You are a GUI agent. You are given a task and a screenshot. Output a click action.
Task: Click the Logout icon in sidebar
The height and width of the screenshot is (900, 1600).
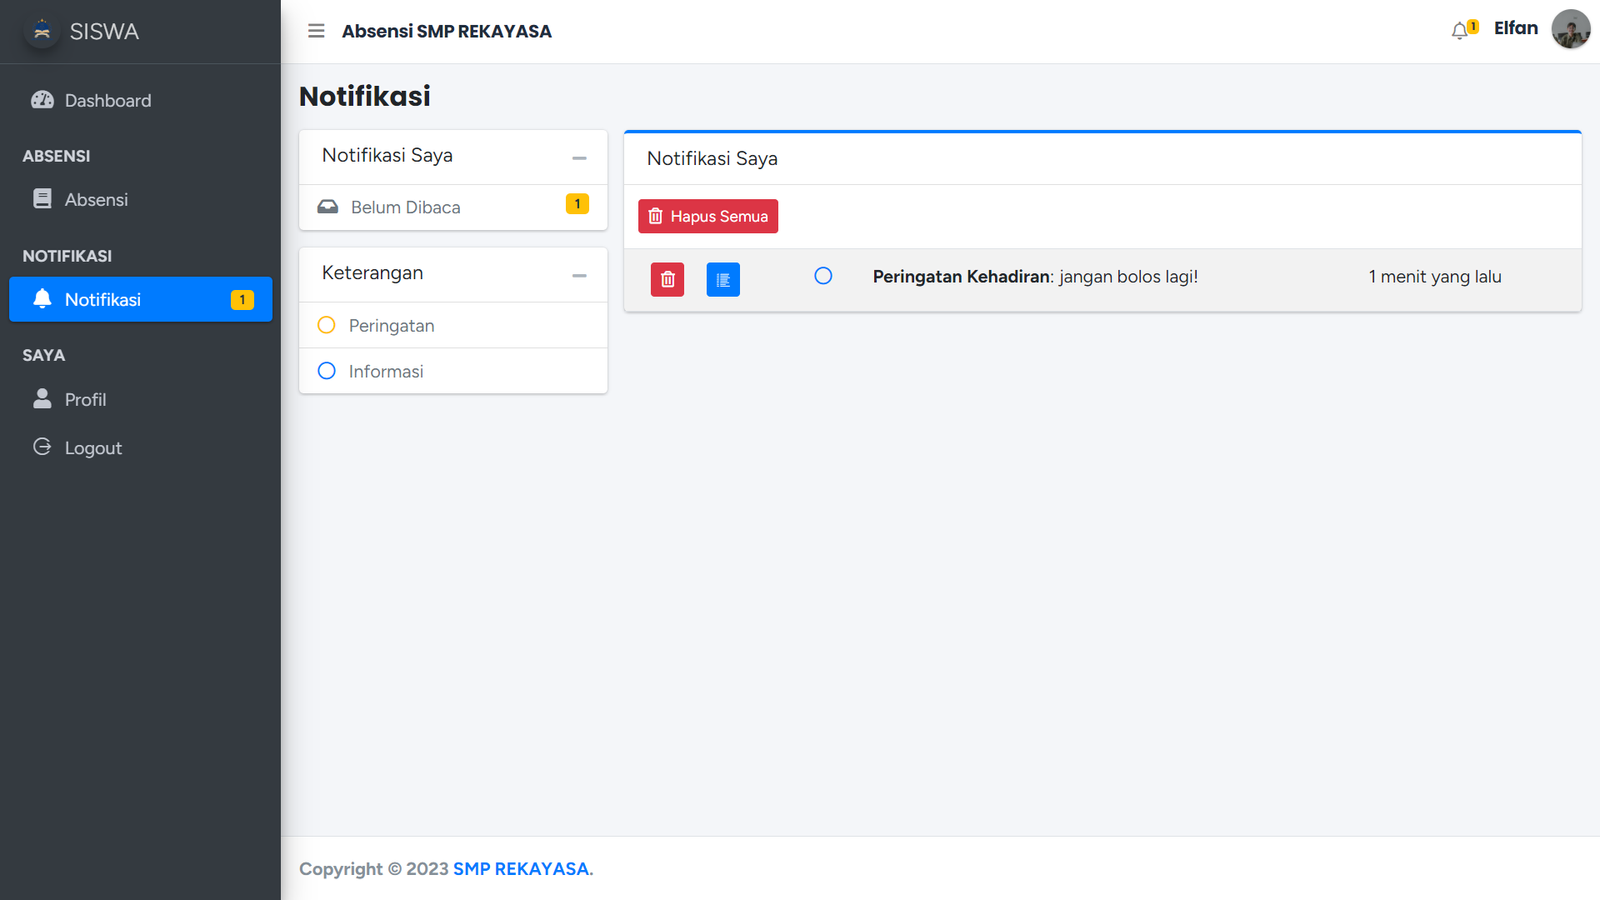(42, 447)
